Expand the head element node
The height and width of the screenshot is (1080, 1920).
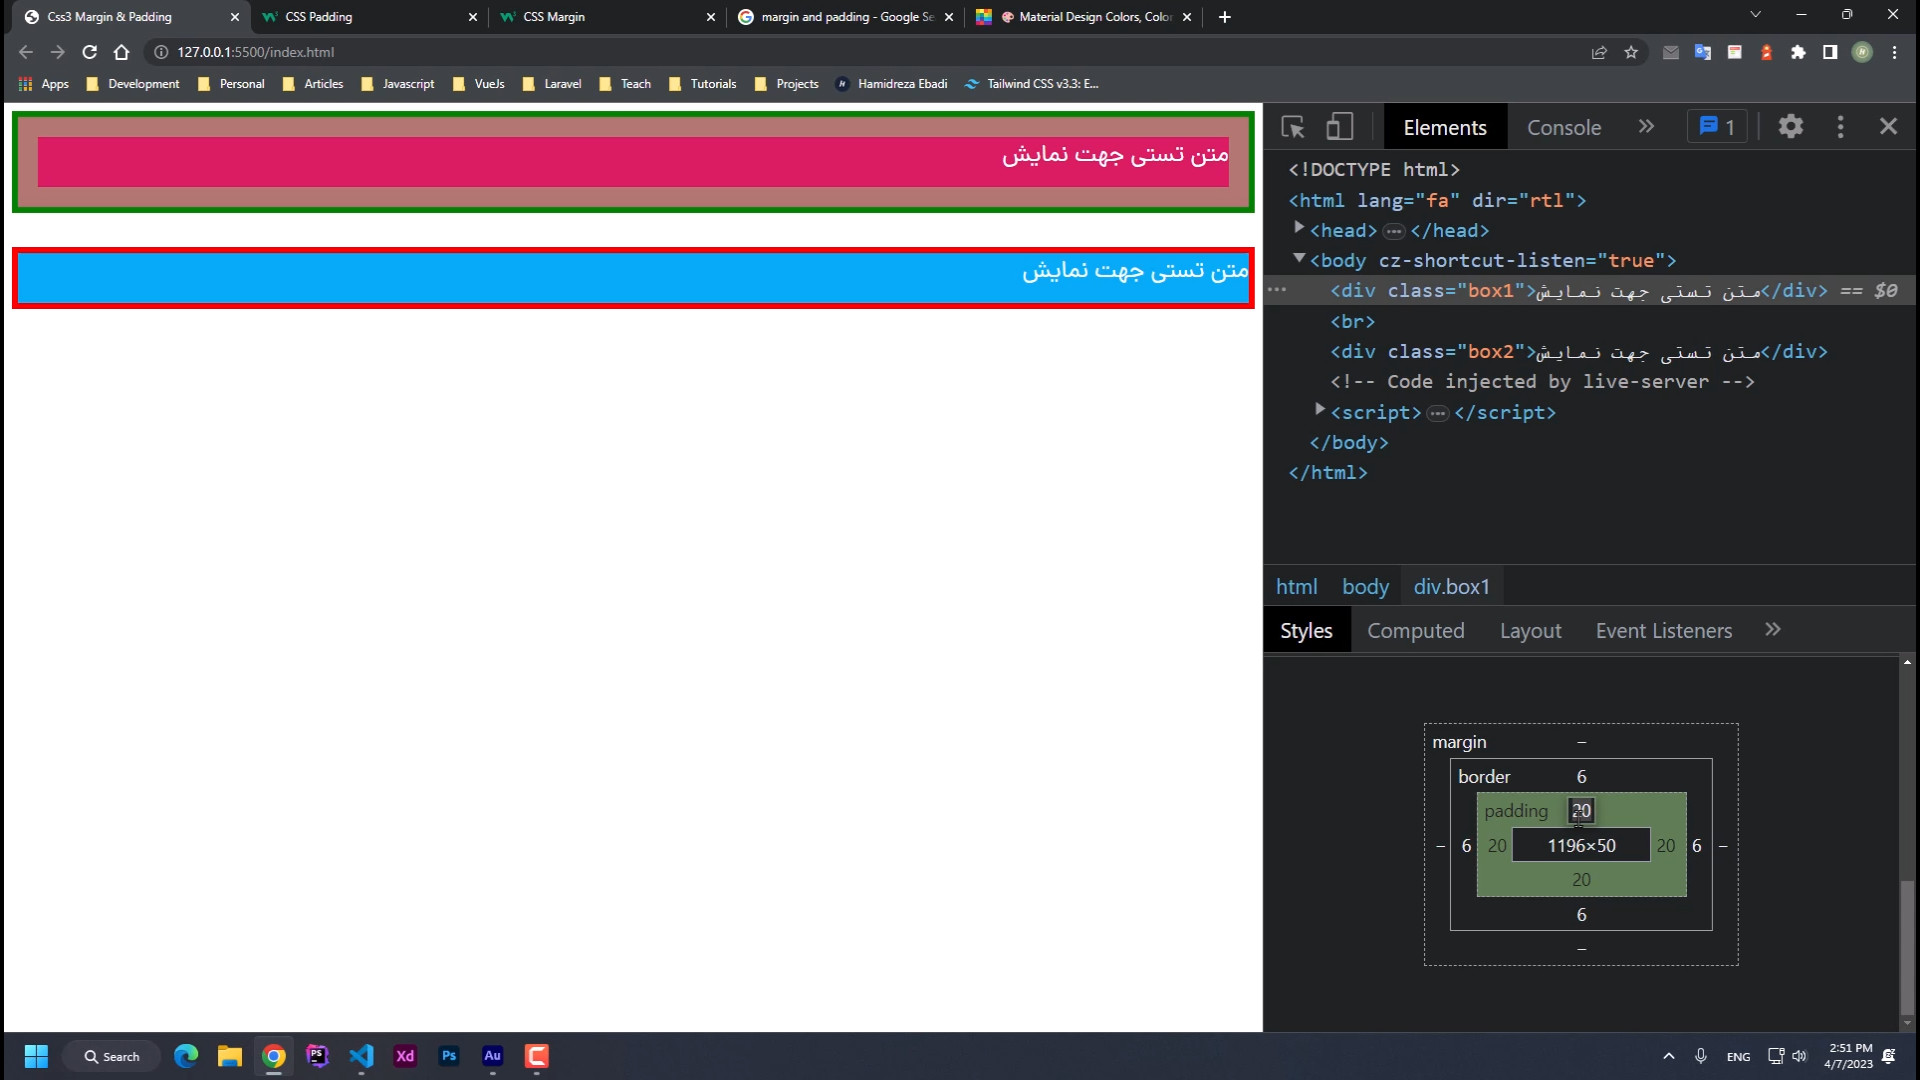pyautogui.click(x=1299, y=229)
